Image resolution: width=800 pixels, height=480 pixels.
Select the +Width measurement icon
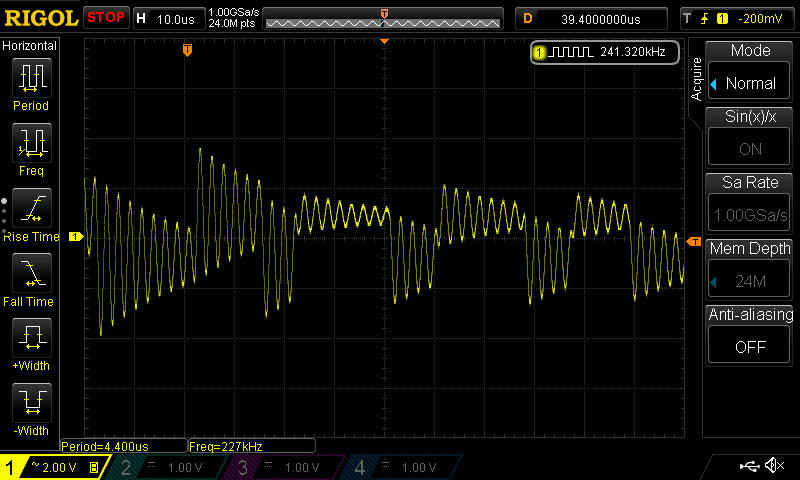(x=32, y=338)
